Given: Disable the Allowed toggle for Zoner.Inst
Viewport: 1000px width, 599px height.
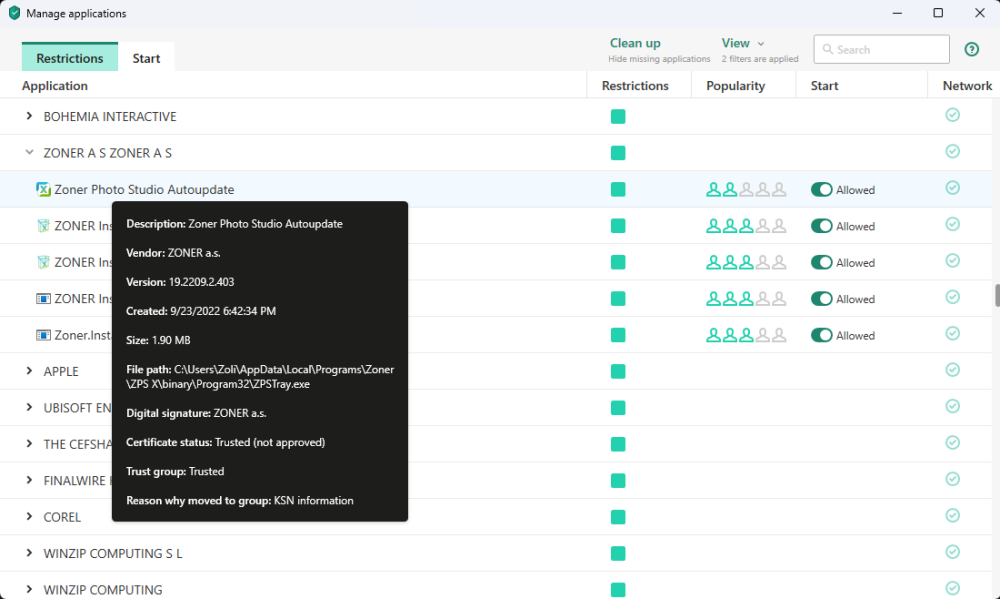Looking at the screenshot, I should click(822, 334).
